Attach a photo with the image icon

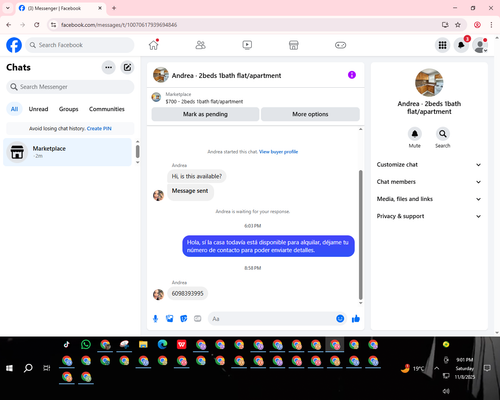pyautogui.click(x=169, y=319)
